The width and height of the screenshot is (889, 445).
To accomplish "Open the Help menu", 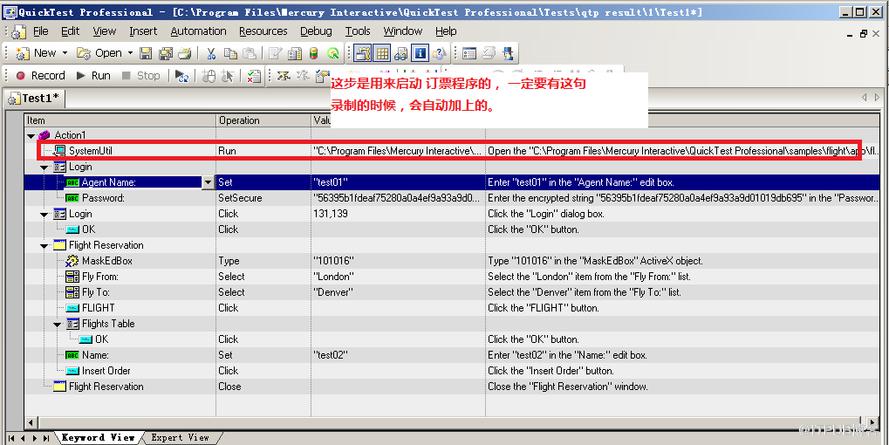I will 446,31.
